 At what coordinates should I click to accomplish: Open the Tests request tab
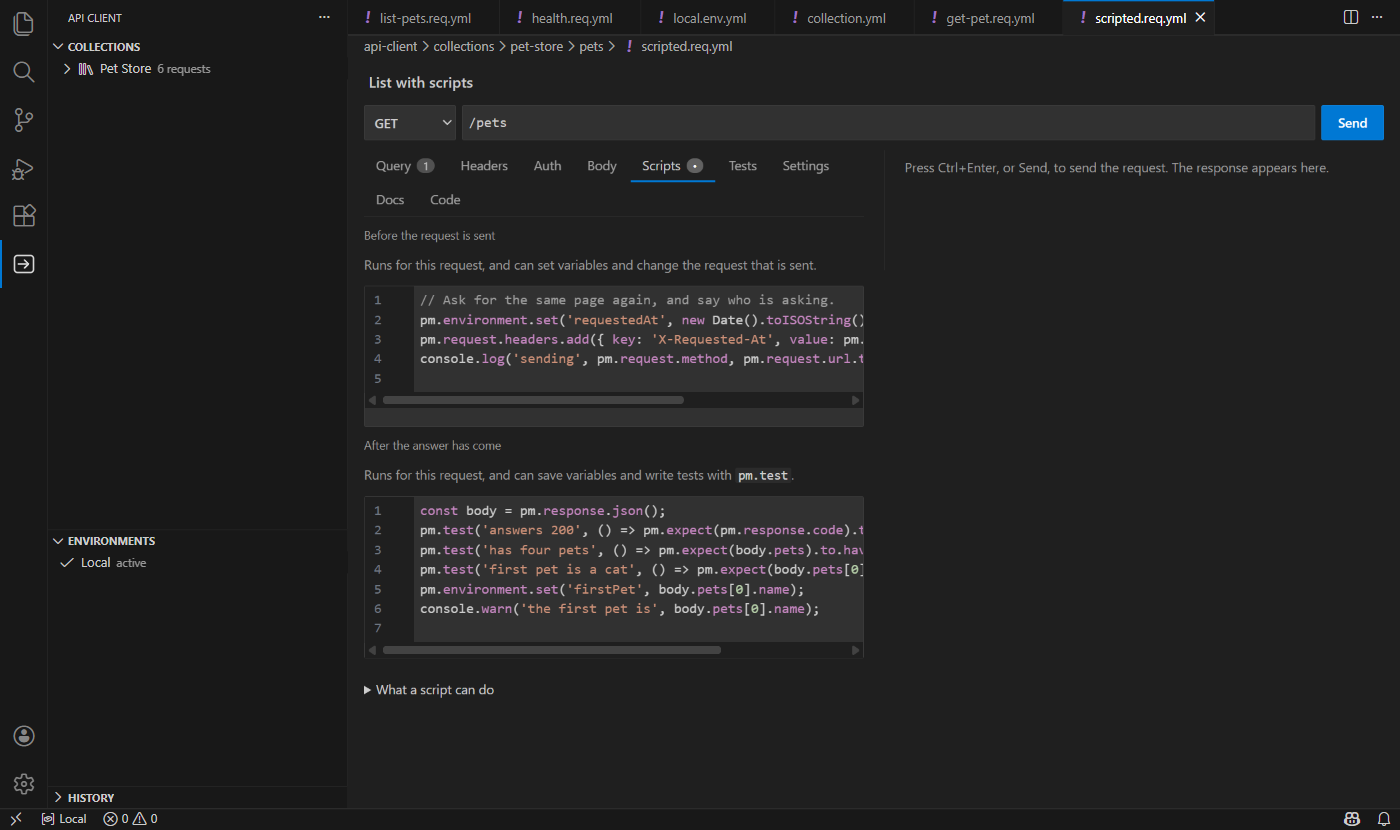pyautogui.click(x=743, y=166)
